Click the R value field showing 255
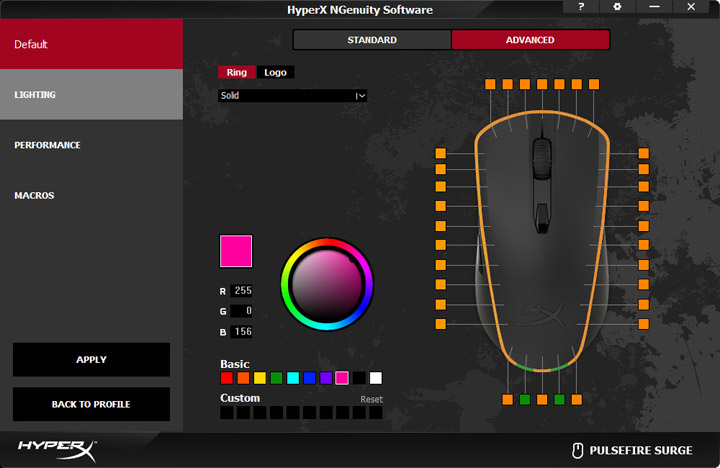Viewport: 720px width, 468px height. (242, 290)
